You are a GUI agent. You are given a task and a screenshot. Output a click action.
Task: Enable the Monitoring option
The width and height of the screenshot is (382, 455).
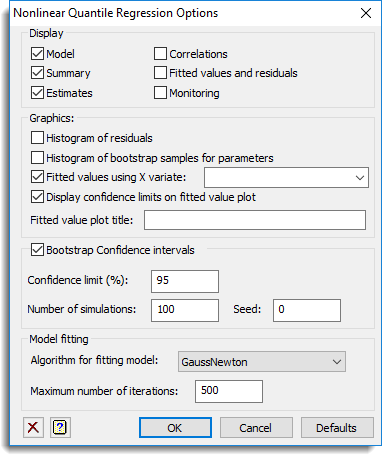(x=160, y=93)
